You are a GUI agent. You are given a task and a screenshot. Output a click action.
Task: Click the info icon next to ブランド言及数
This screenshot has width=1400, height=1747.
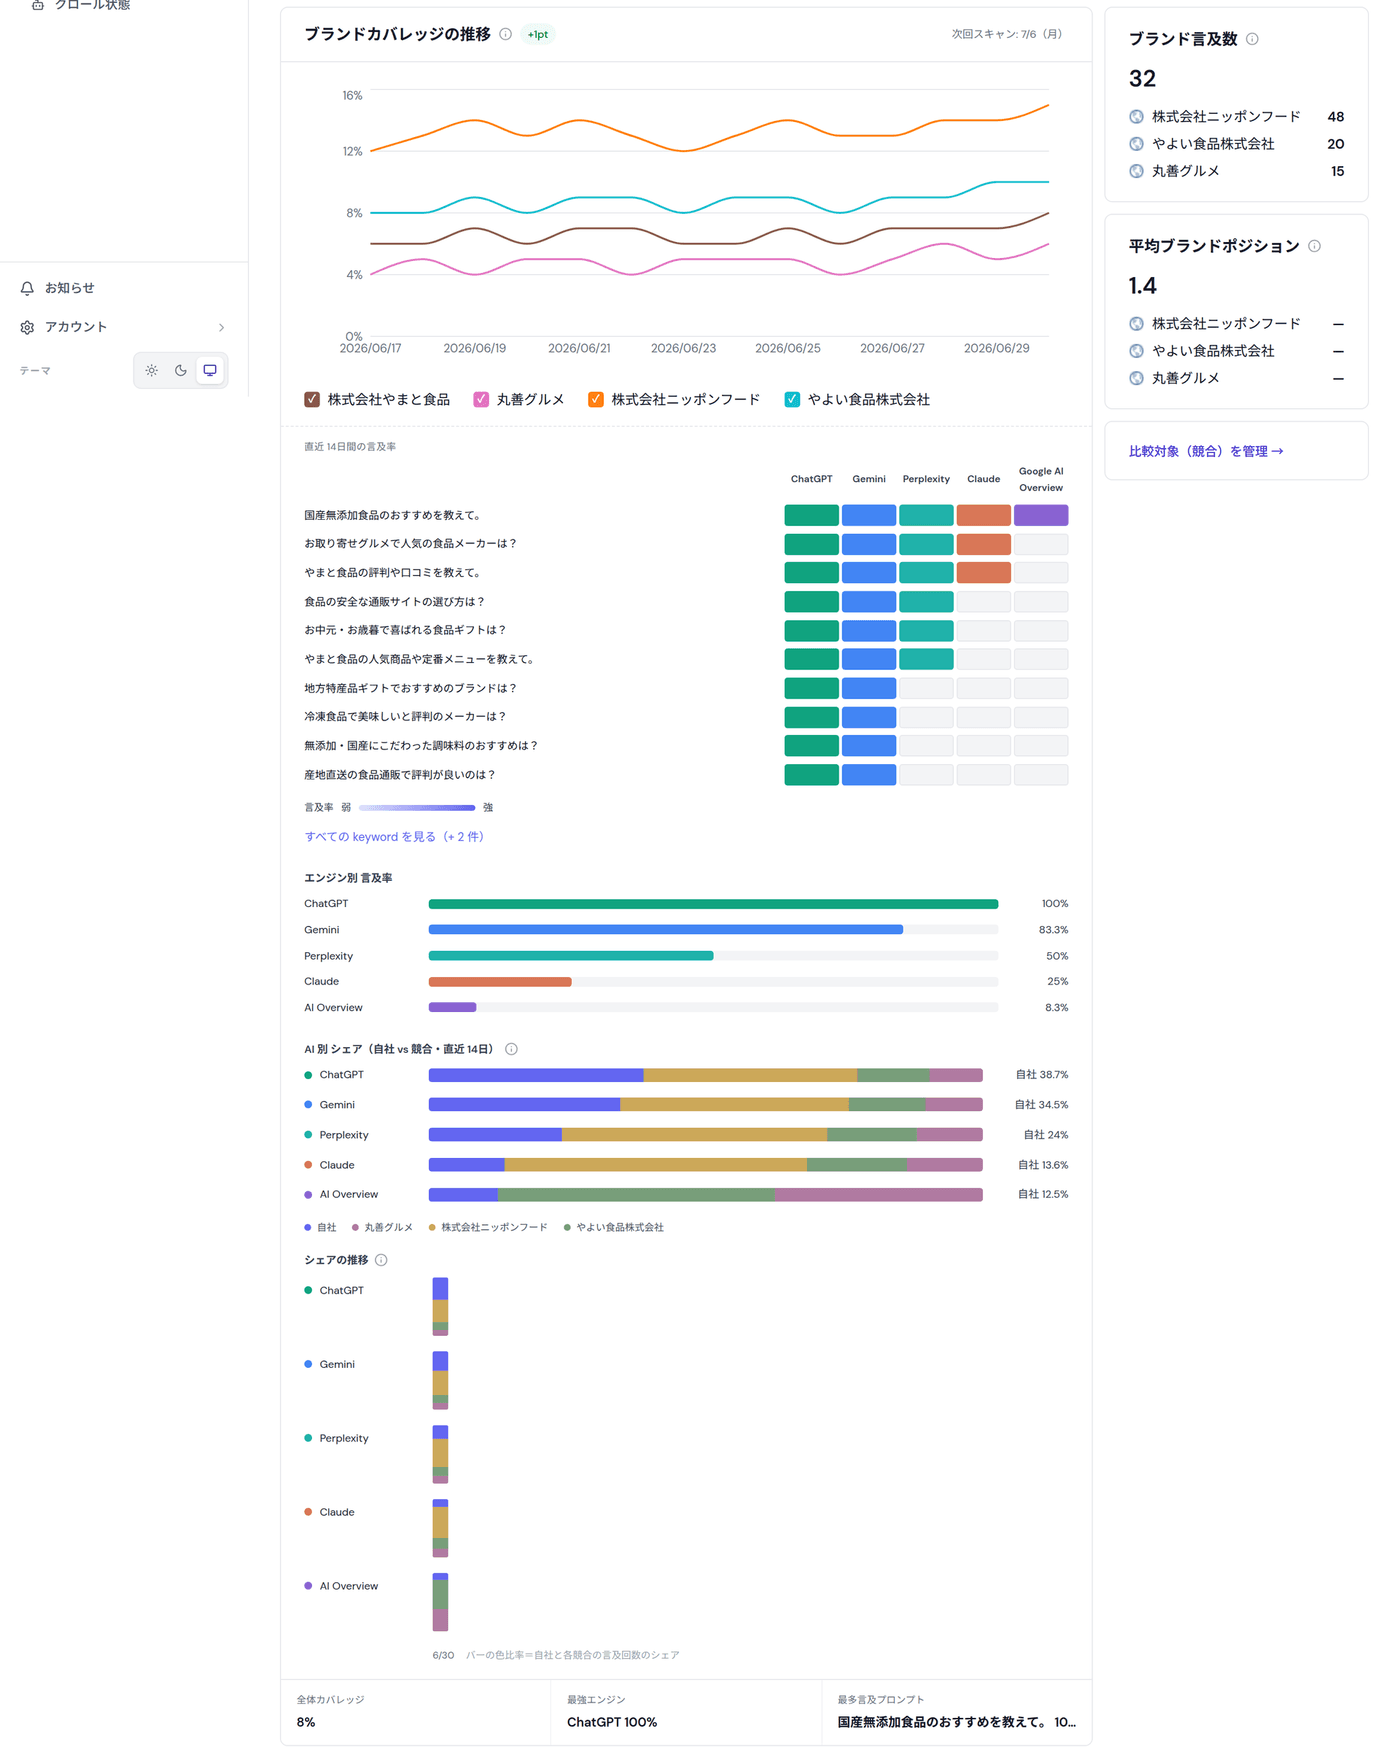[x=1252, y=39]
